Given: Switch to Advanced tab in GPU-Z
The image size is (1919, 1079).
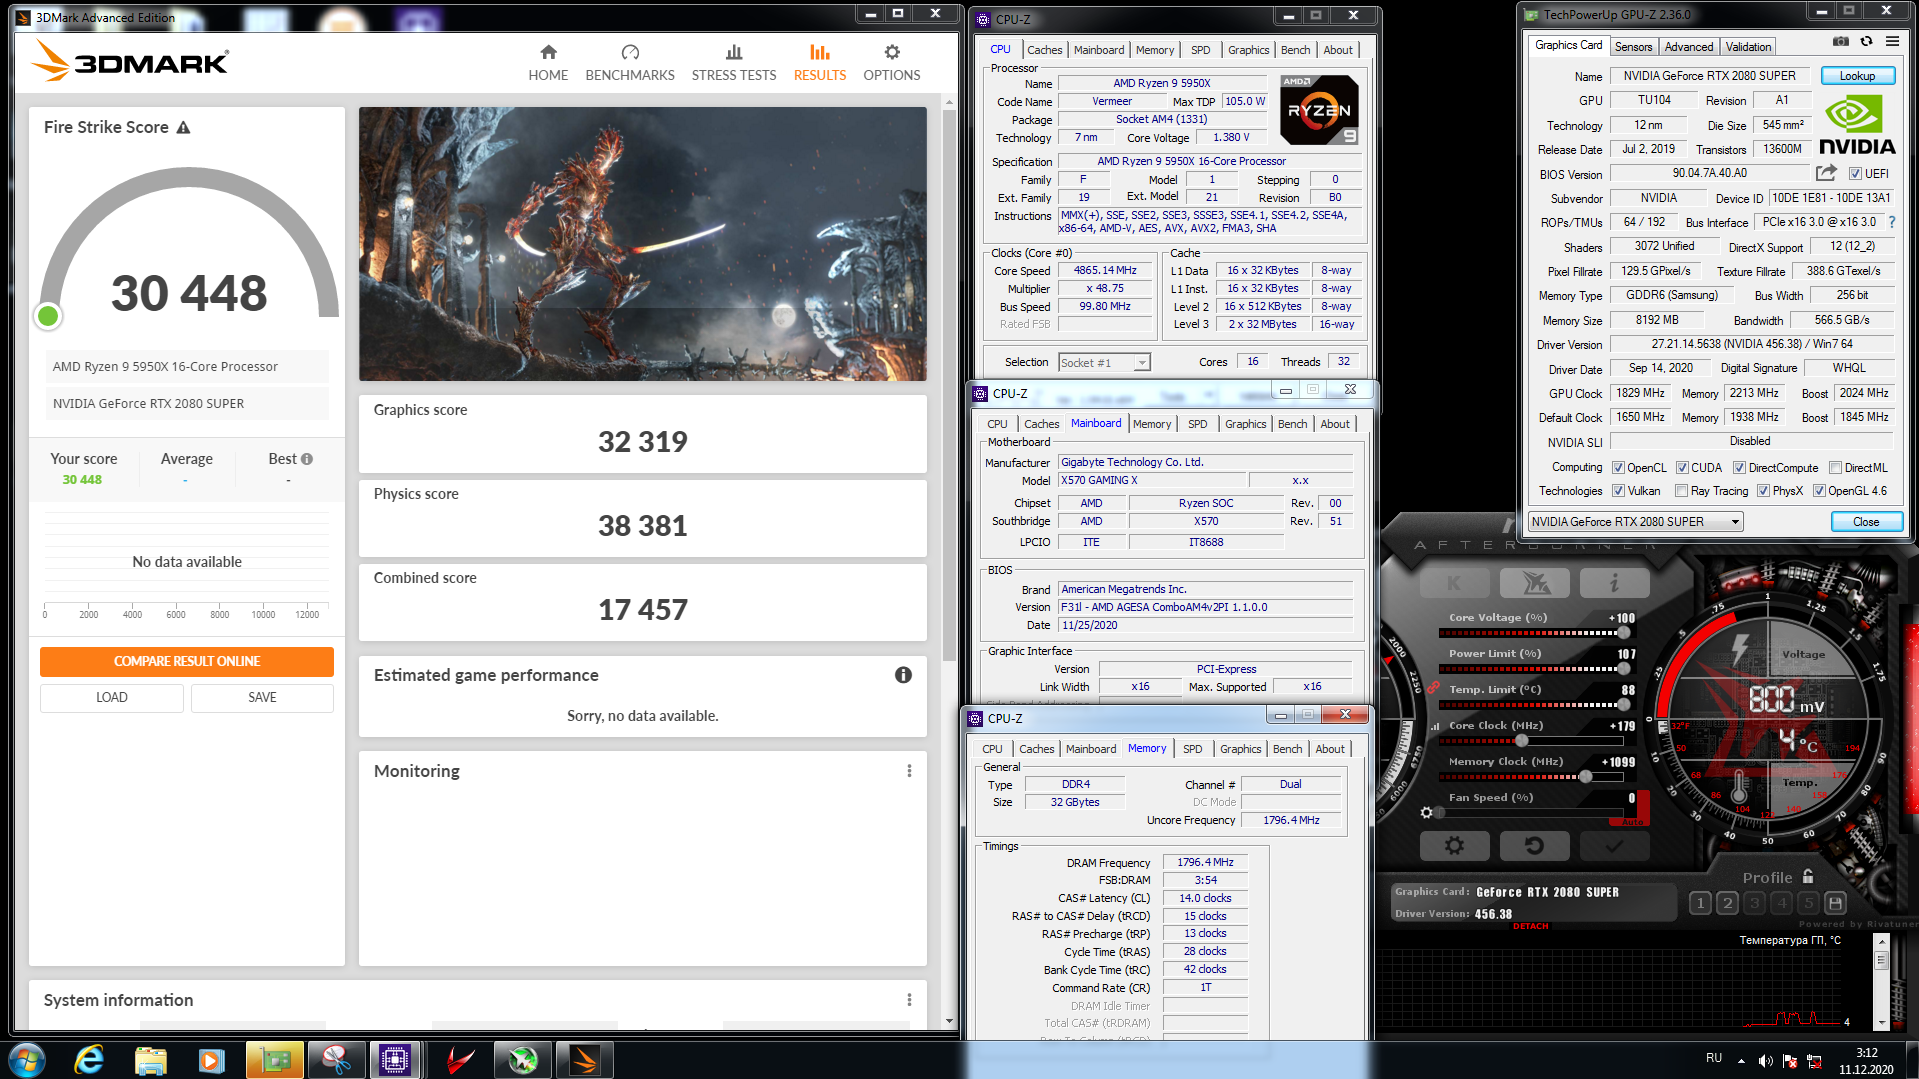Looking at the screenshot, I should (1689, 47).
